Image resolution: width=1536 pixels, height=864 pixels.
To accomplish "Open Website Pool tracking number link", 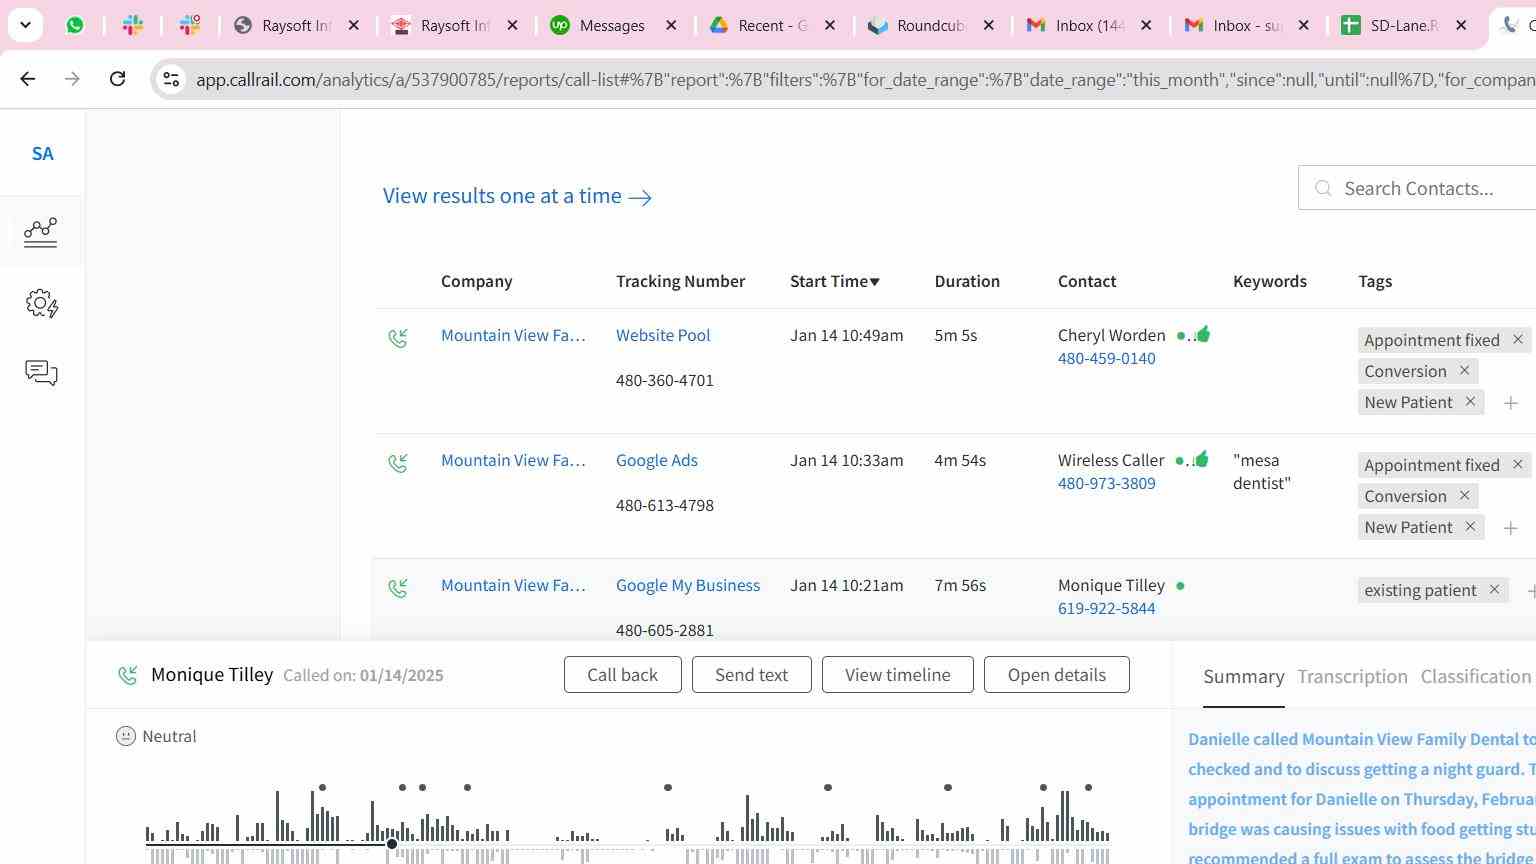I will click(663, 335).
